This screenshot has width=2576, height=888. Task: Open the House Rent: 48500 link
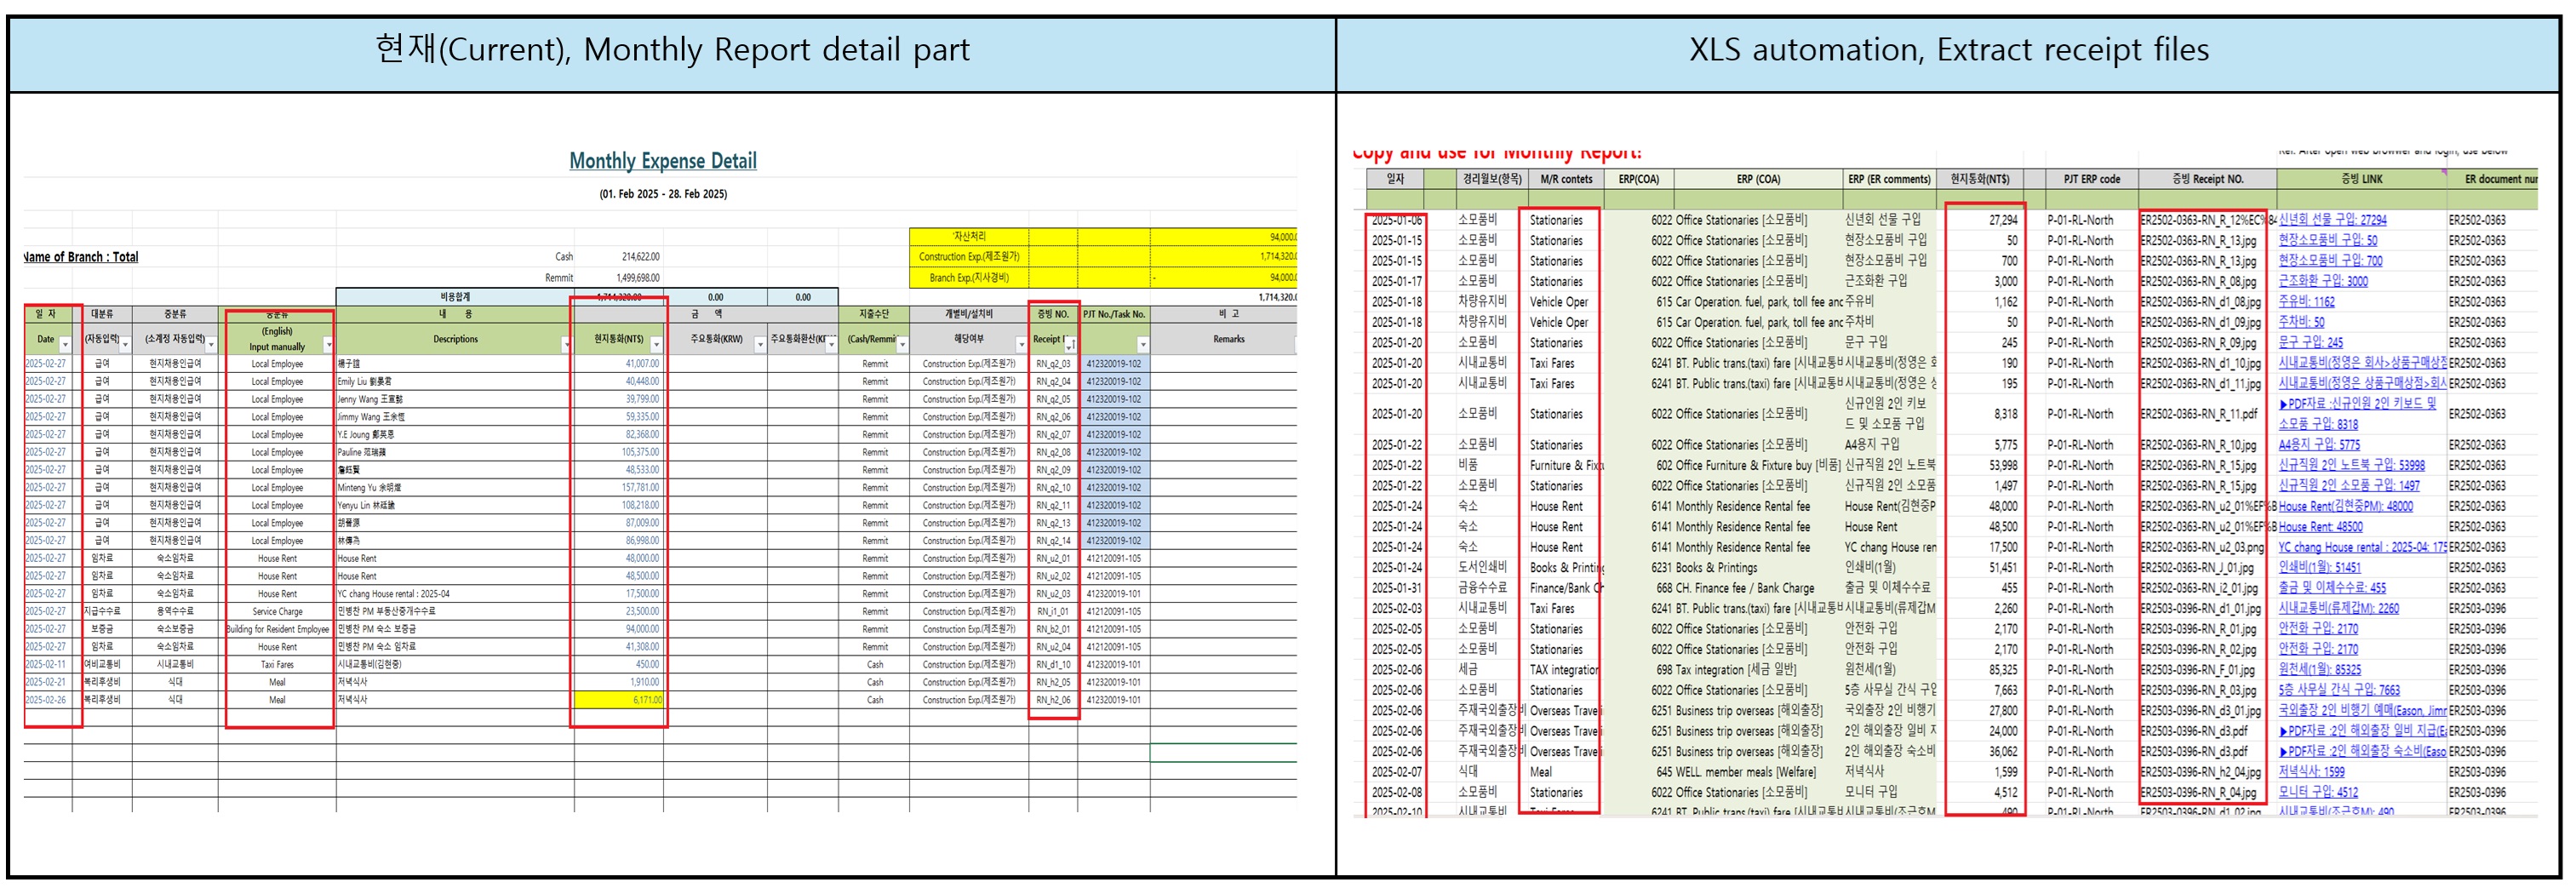point(2320,527)
